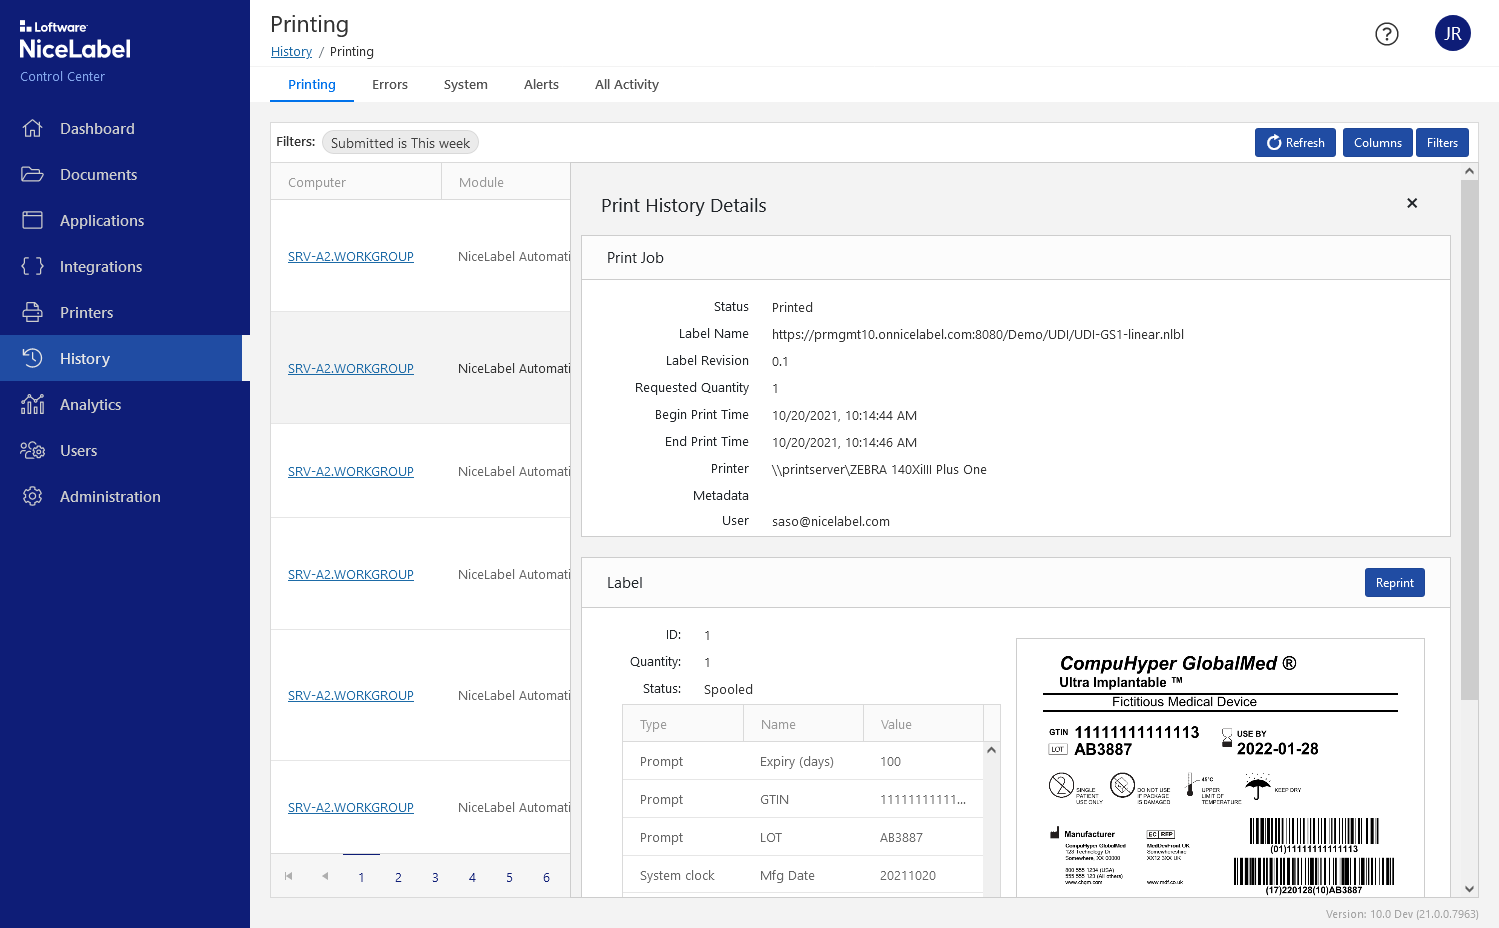Click the label preview thumbnail
Screen dimensions: 1499x928
[1220, 767]
